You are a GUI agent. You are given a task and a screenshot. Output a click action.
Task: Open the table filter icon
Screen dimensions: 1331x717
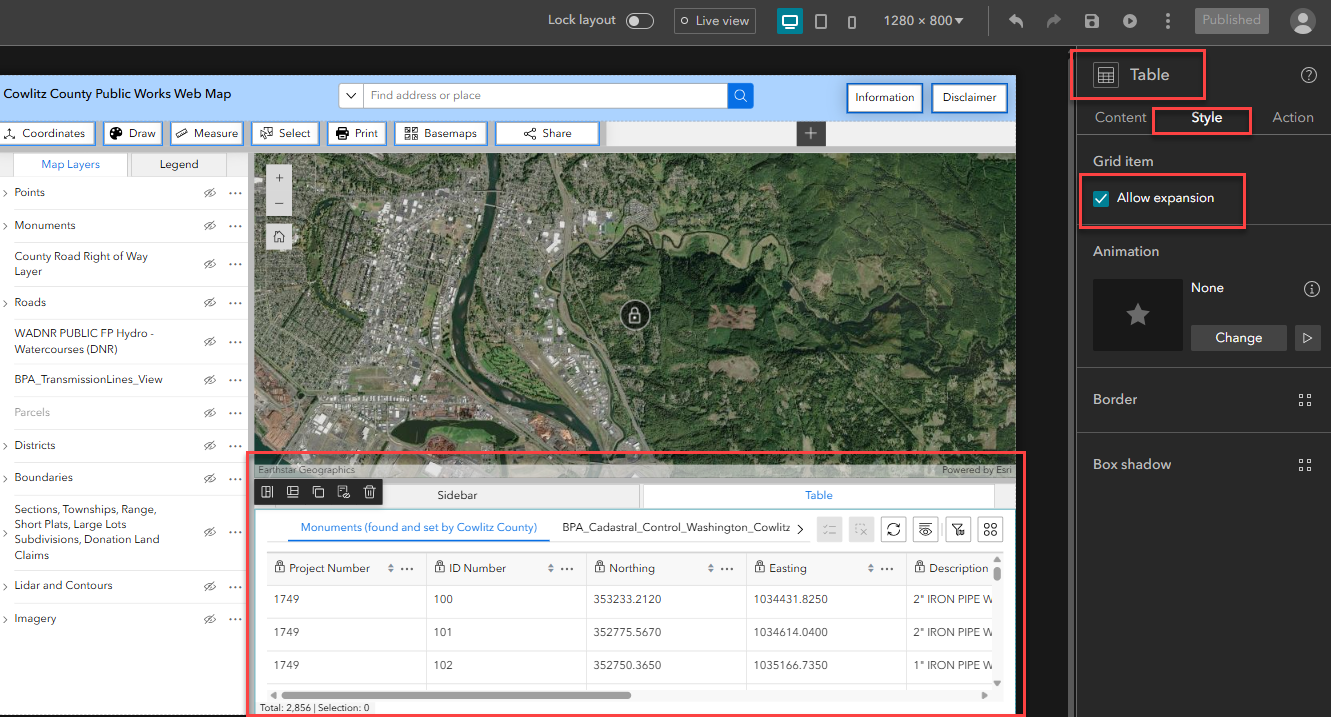pyautogui.click(x=958, y=529)
